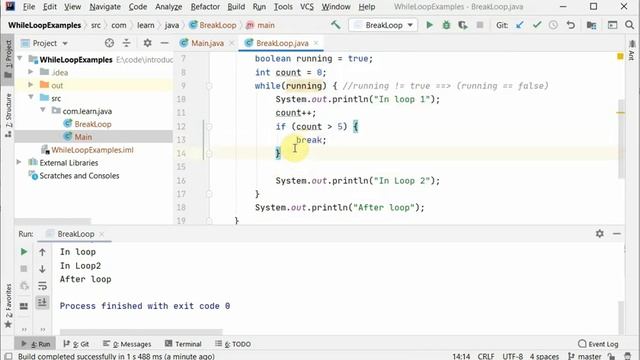Rerun BreakLoop in Run panel
Image resolution: width=640 pixels, height=360 pixels.
point(24,252)
